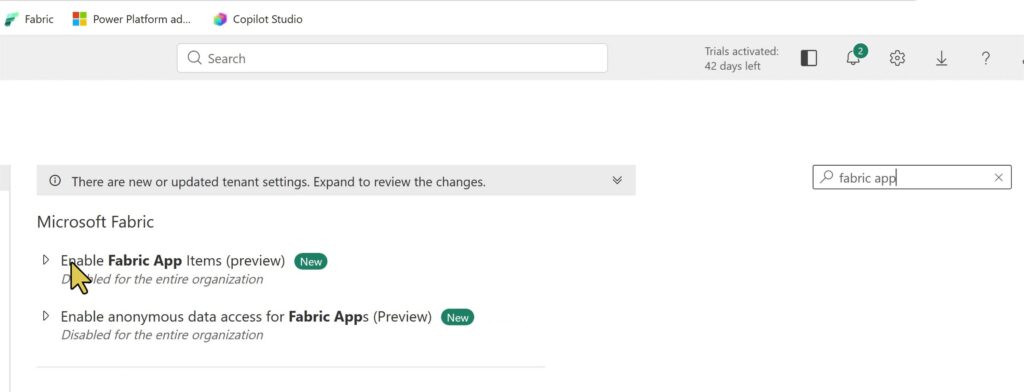Clear the 'fabric app' filter with X
This screenshot has height=392, width=1024.
pyautogui.click(x=999, y=177)
